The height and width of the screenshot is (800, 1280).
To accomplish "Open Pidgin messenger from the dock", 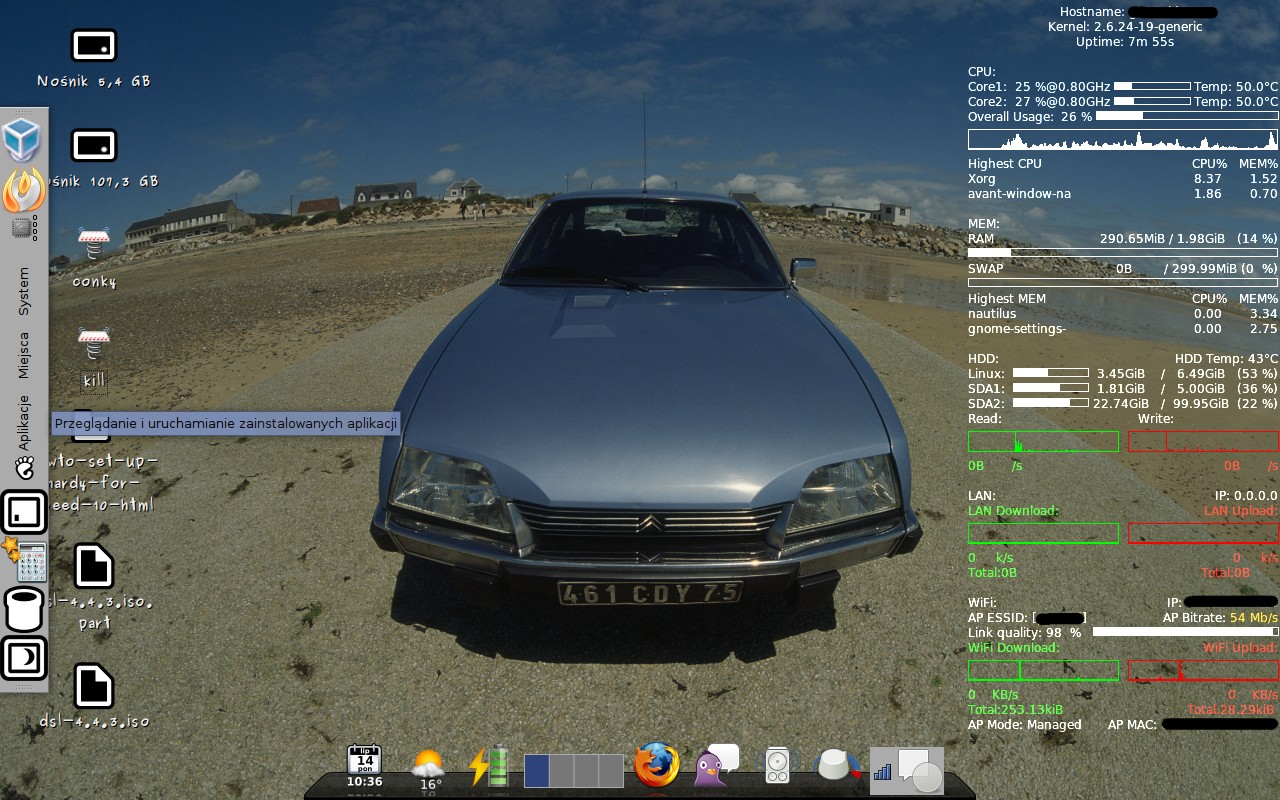I will (716, 765).
